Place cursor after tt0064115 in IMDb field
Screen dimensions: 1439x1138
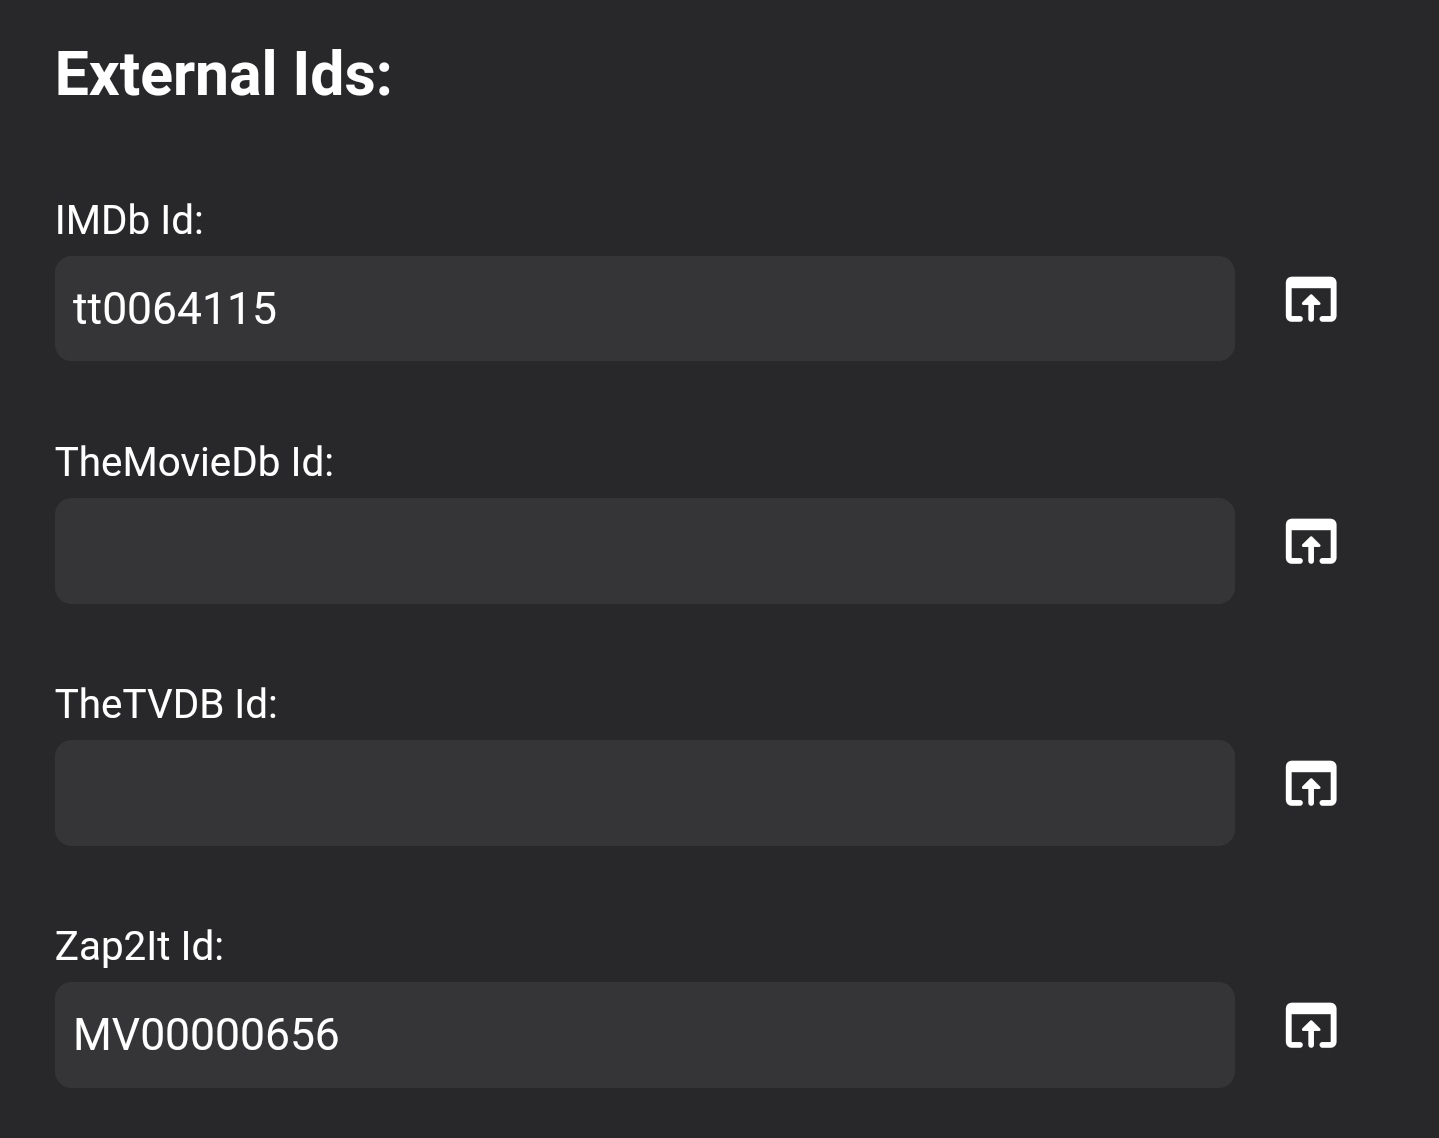(285, 308)
